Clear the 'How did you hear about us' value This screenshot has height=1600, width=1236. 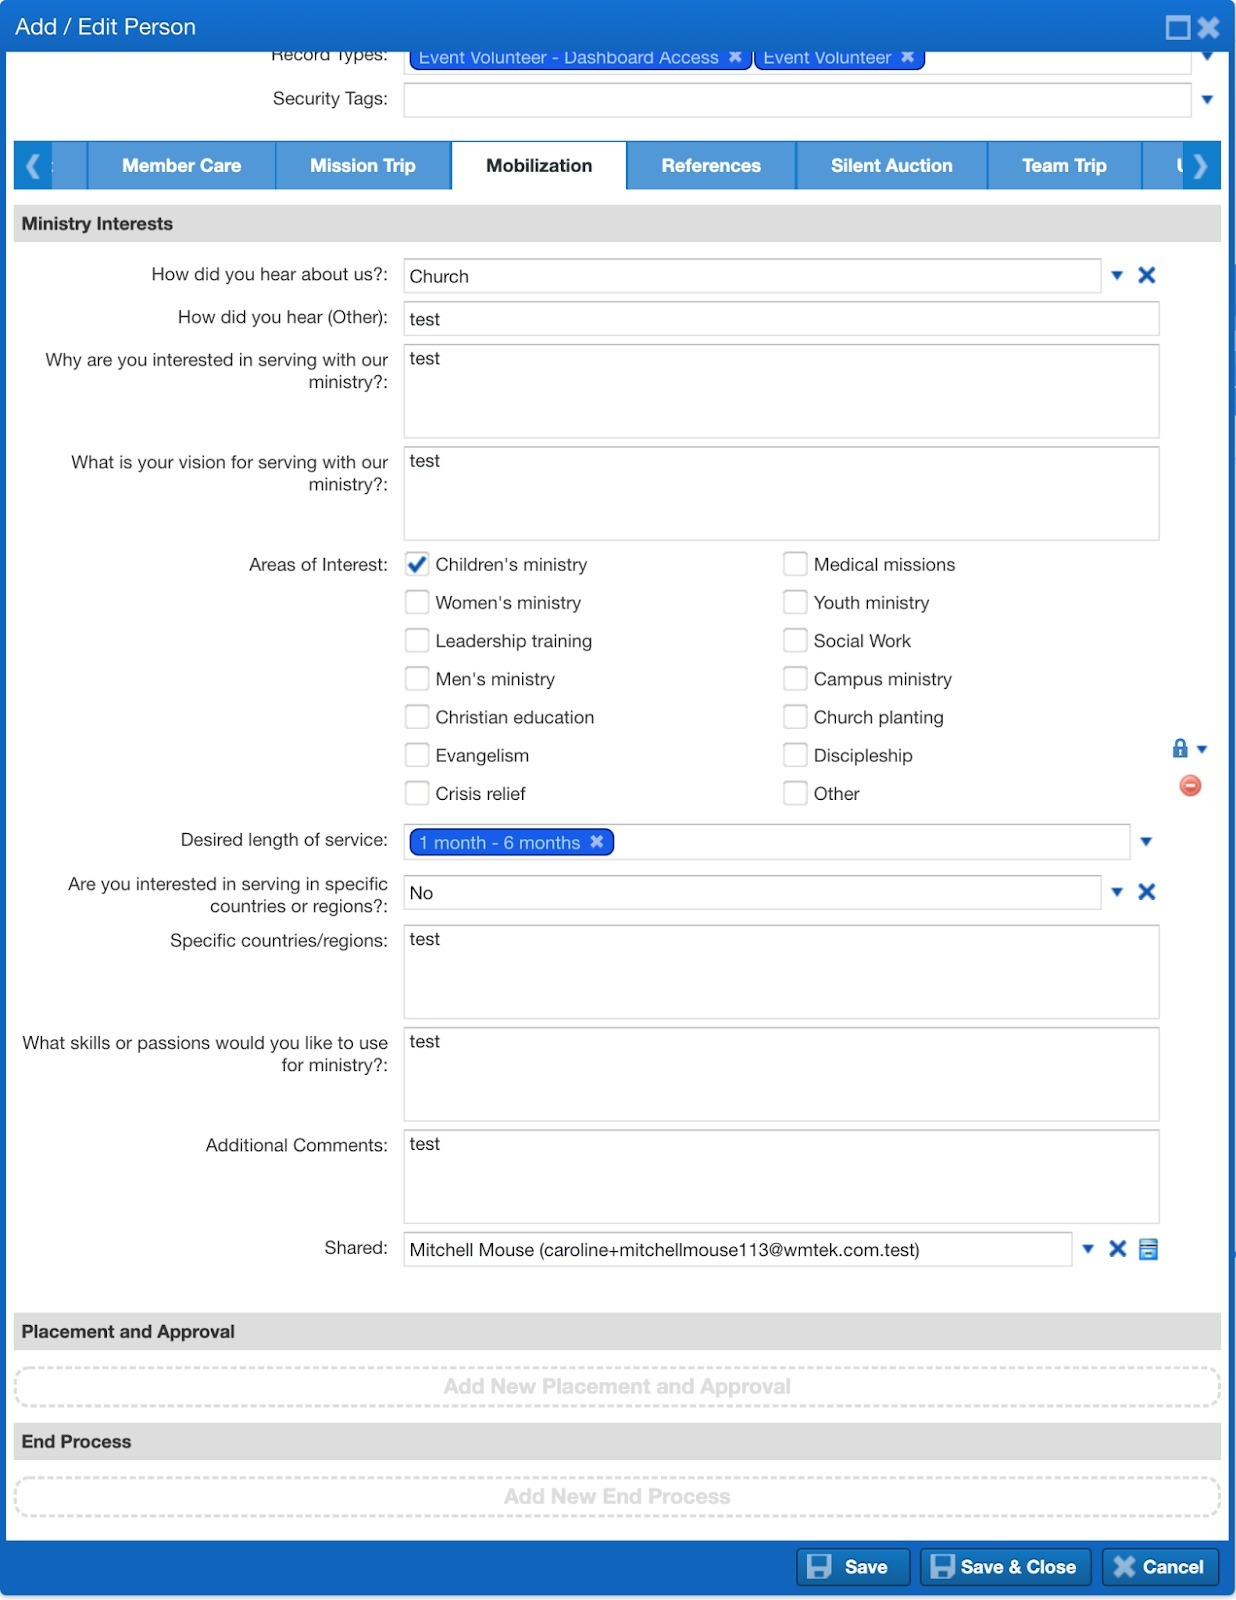tap(1147, 275)
